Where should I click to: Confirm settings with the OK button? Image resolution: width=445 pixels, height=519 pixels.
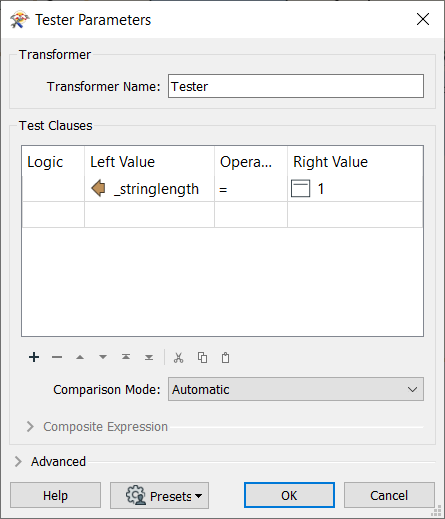pyautogui.click(x=289, y=495)
